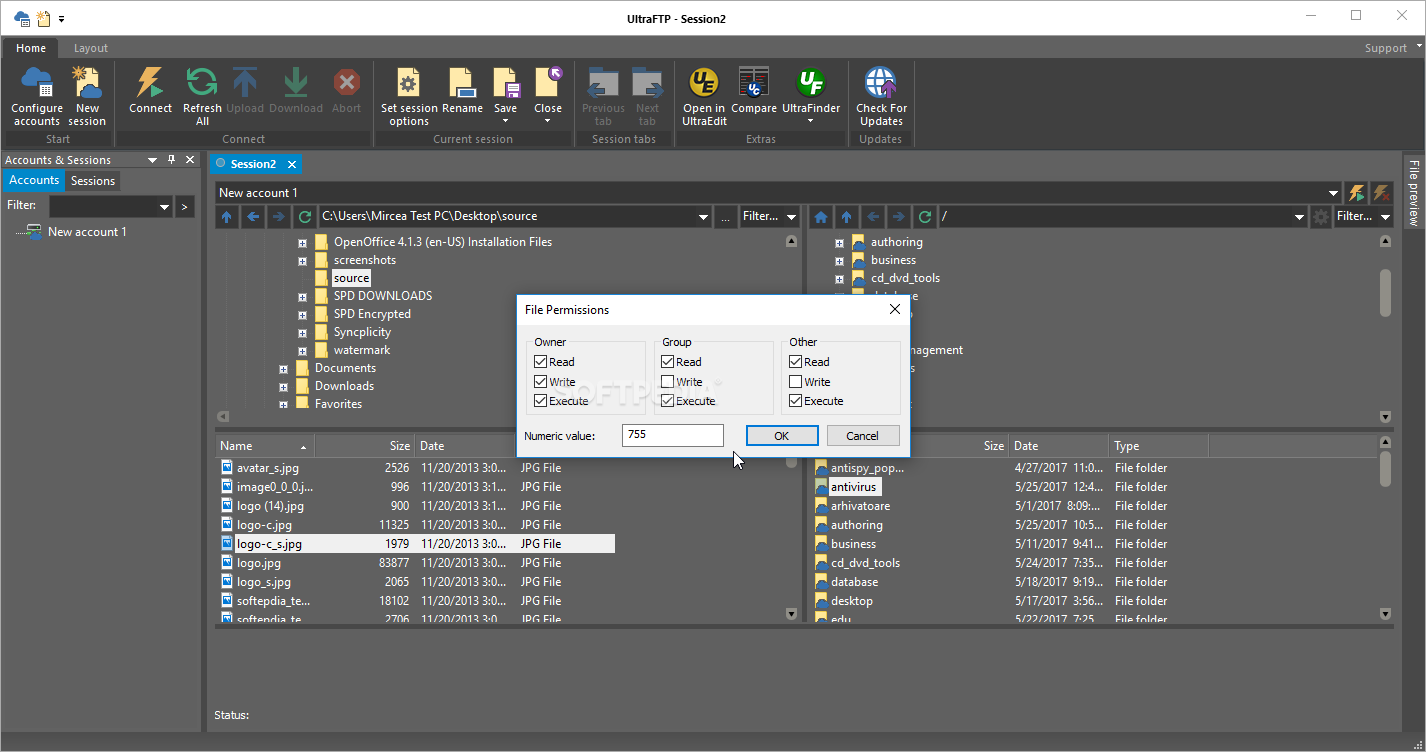Launch the Compare tool
Viewport: 1426px width, 752px height.
coord(754,91)
